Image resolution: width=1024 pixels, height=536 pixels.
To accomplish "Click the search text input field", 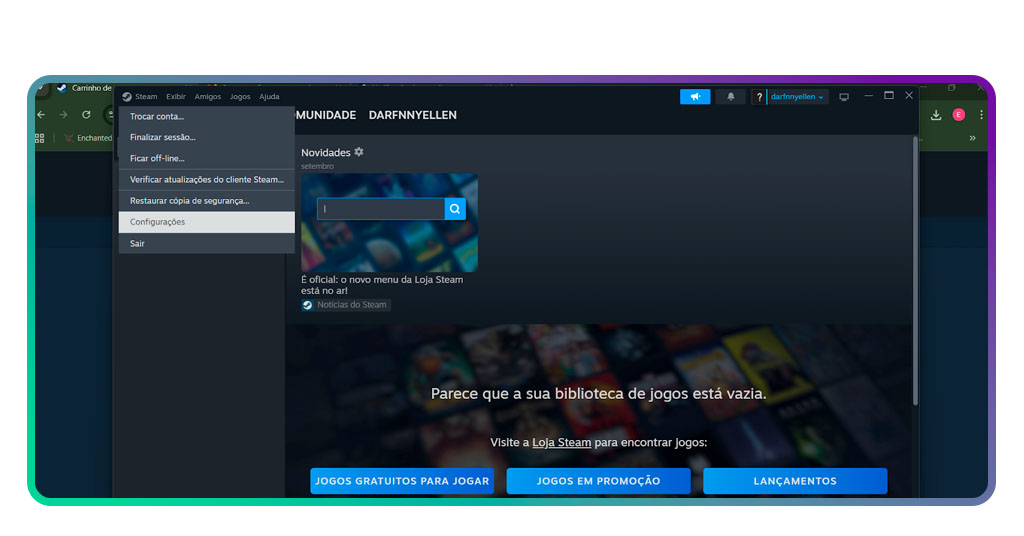I will [381, 209].
